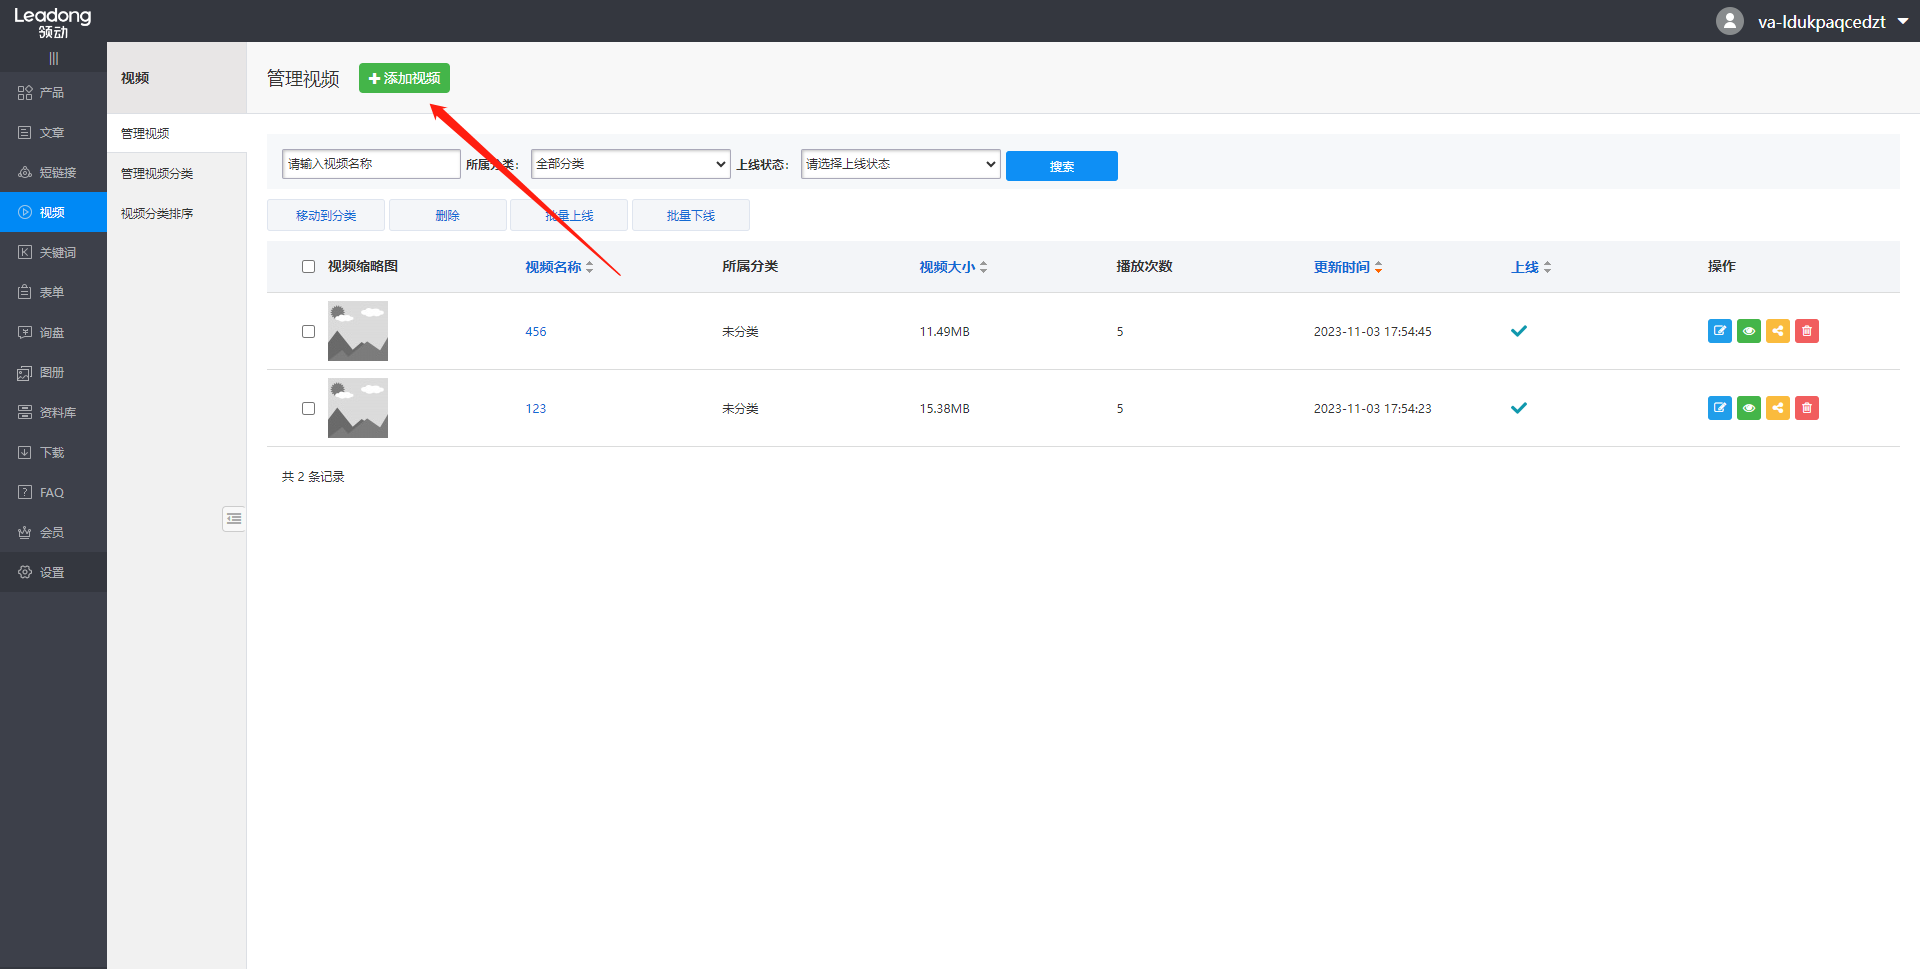Expand the 请选择上线状态 status dropdown
1920x969 pixels.
900,164
